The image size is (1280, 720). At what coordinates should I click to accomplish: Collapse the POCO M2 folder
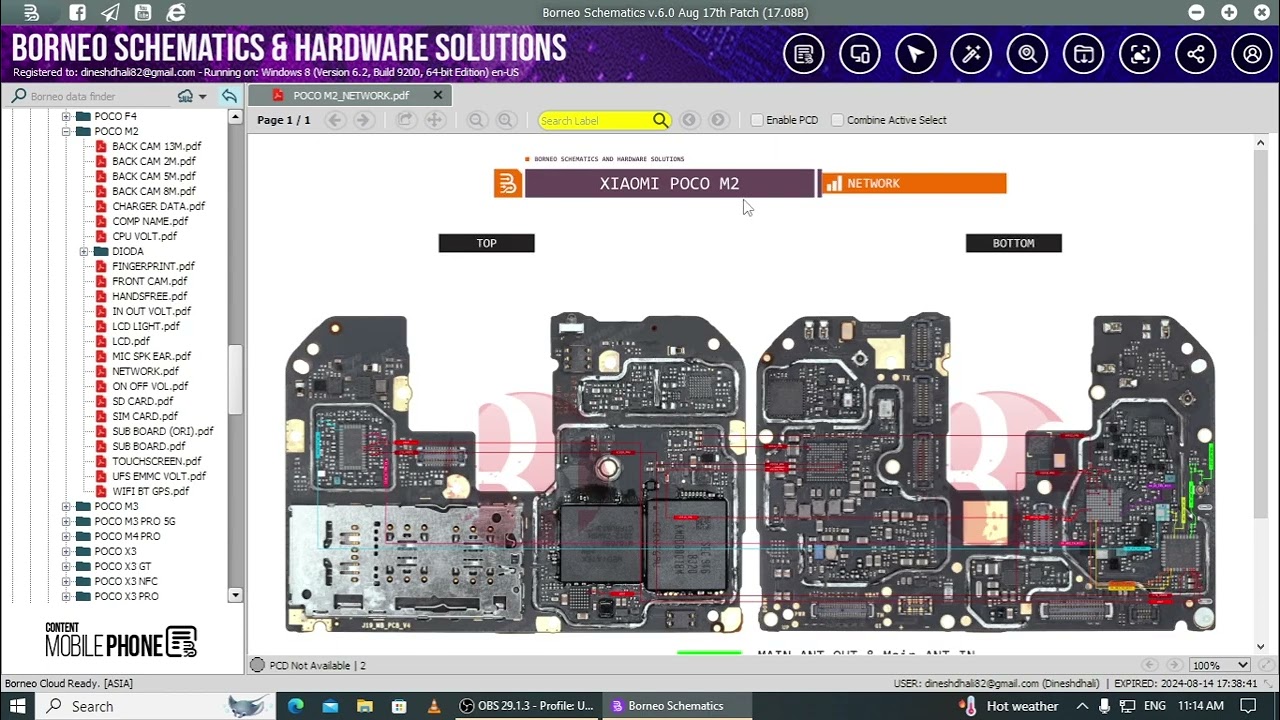[x=66, y=131]
